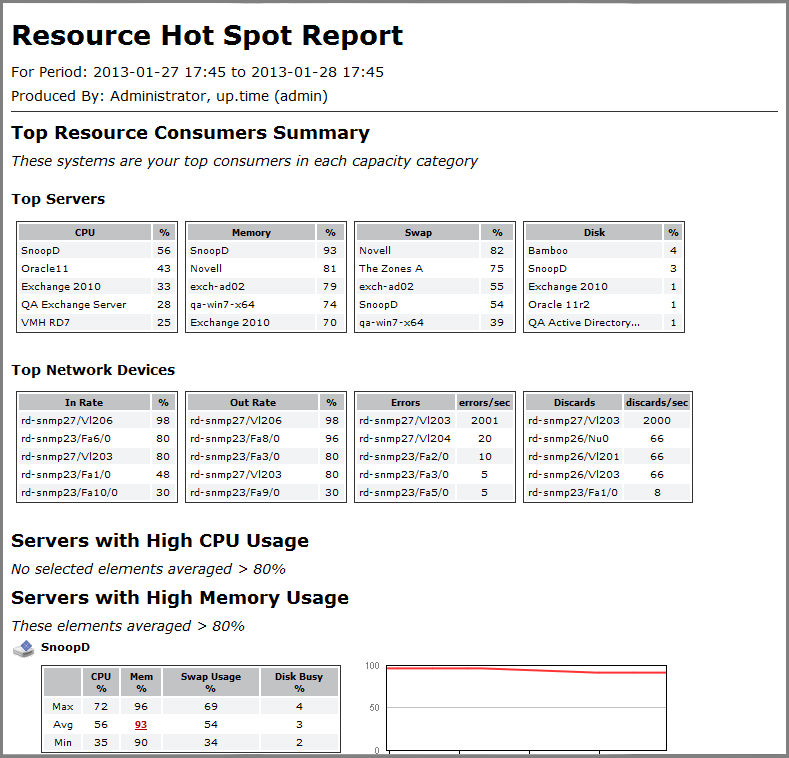Screen dimensions: 789x758
Task: Open the underlined red 93 Avg Mem value
Action: (x=141, y=724)
